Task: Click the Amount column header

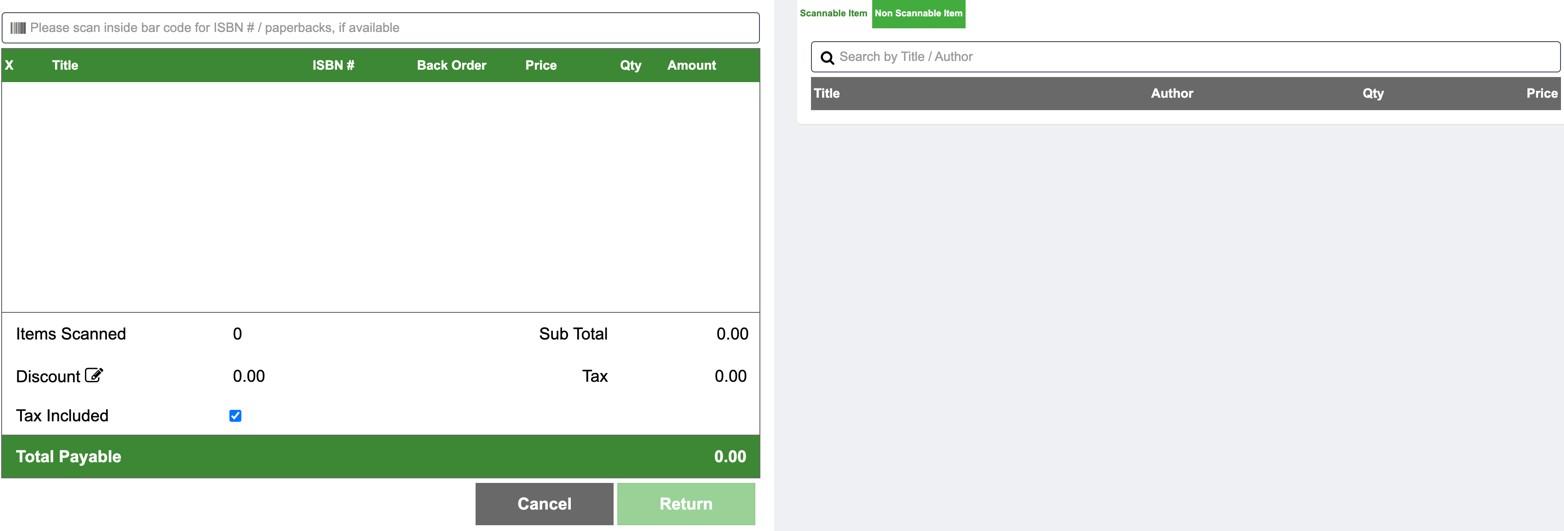Action: 691,65
